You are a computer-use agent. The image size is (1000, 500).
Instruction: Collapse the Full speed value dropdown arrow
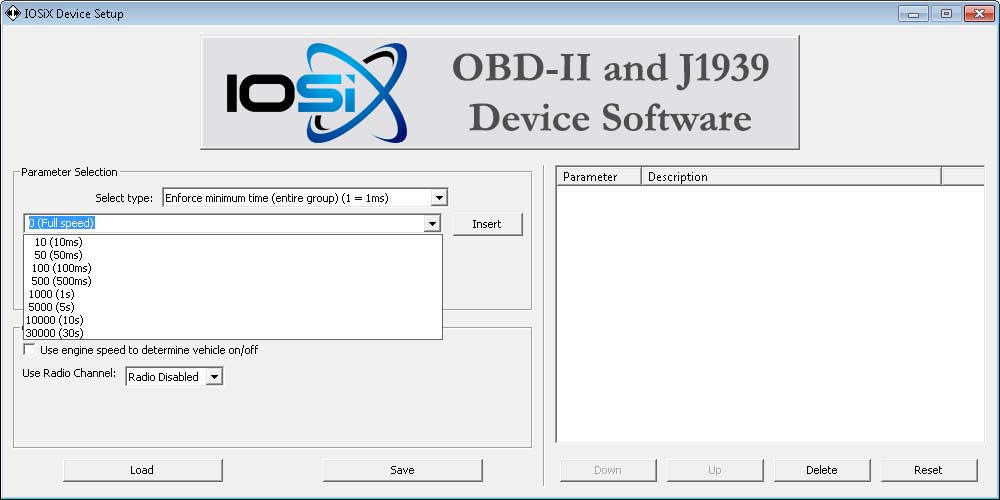[x=433, y=223]
